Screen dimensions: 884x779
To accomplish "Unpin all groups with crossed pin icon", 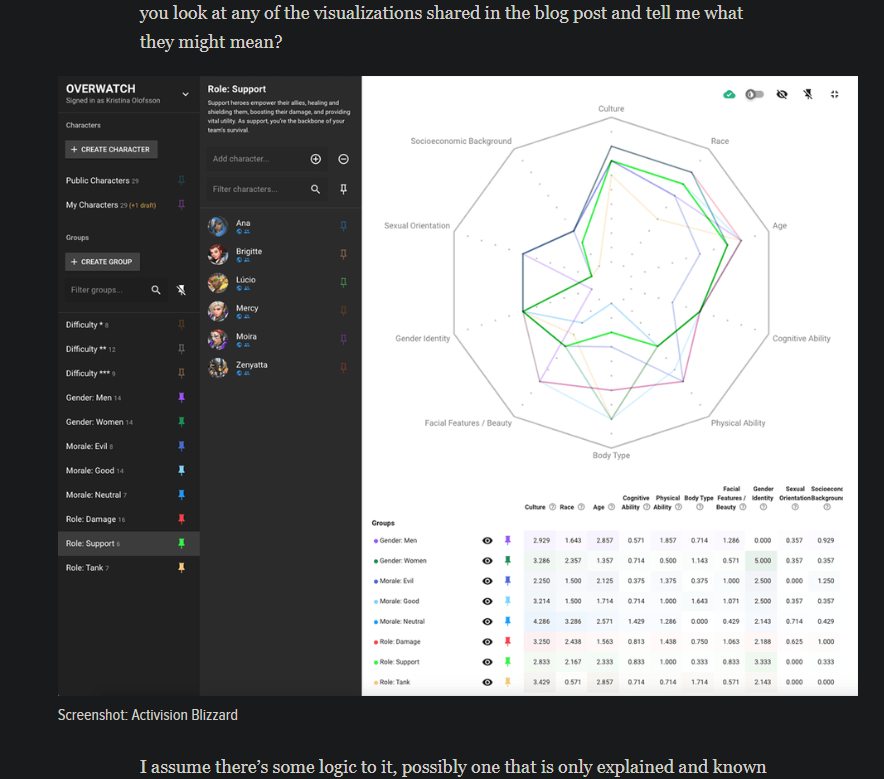I will (181, 290).
